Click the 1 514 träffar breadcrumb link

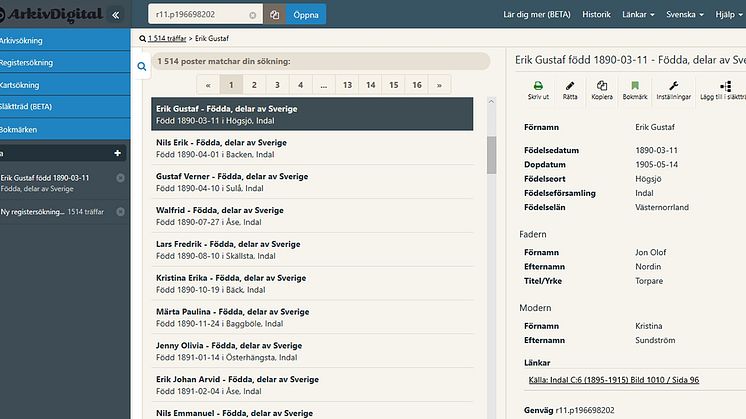tap(167, 39)
